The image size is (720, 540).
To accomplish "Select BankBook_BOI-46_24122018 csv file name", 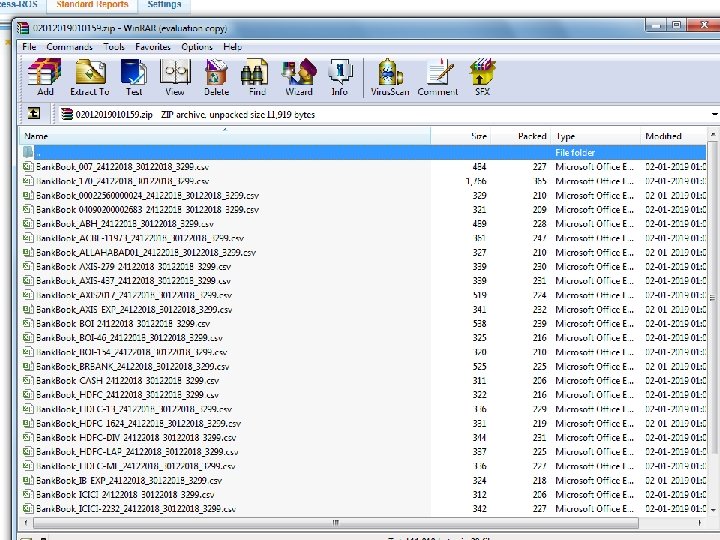I will [129, 338].
